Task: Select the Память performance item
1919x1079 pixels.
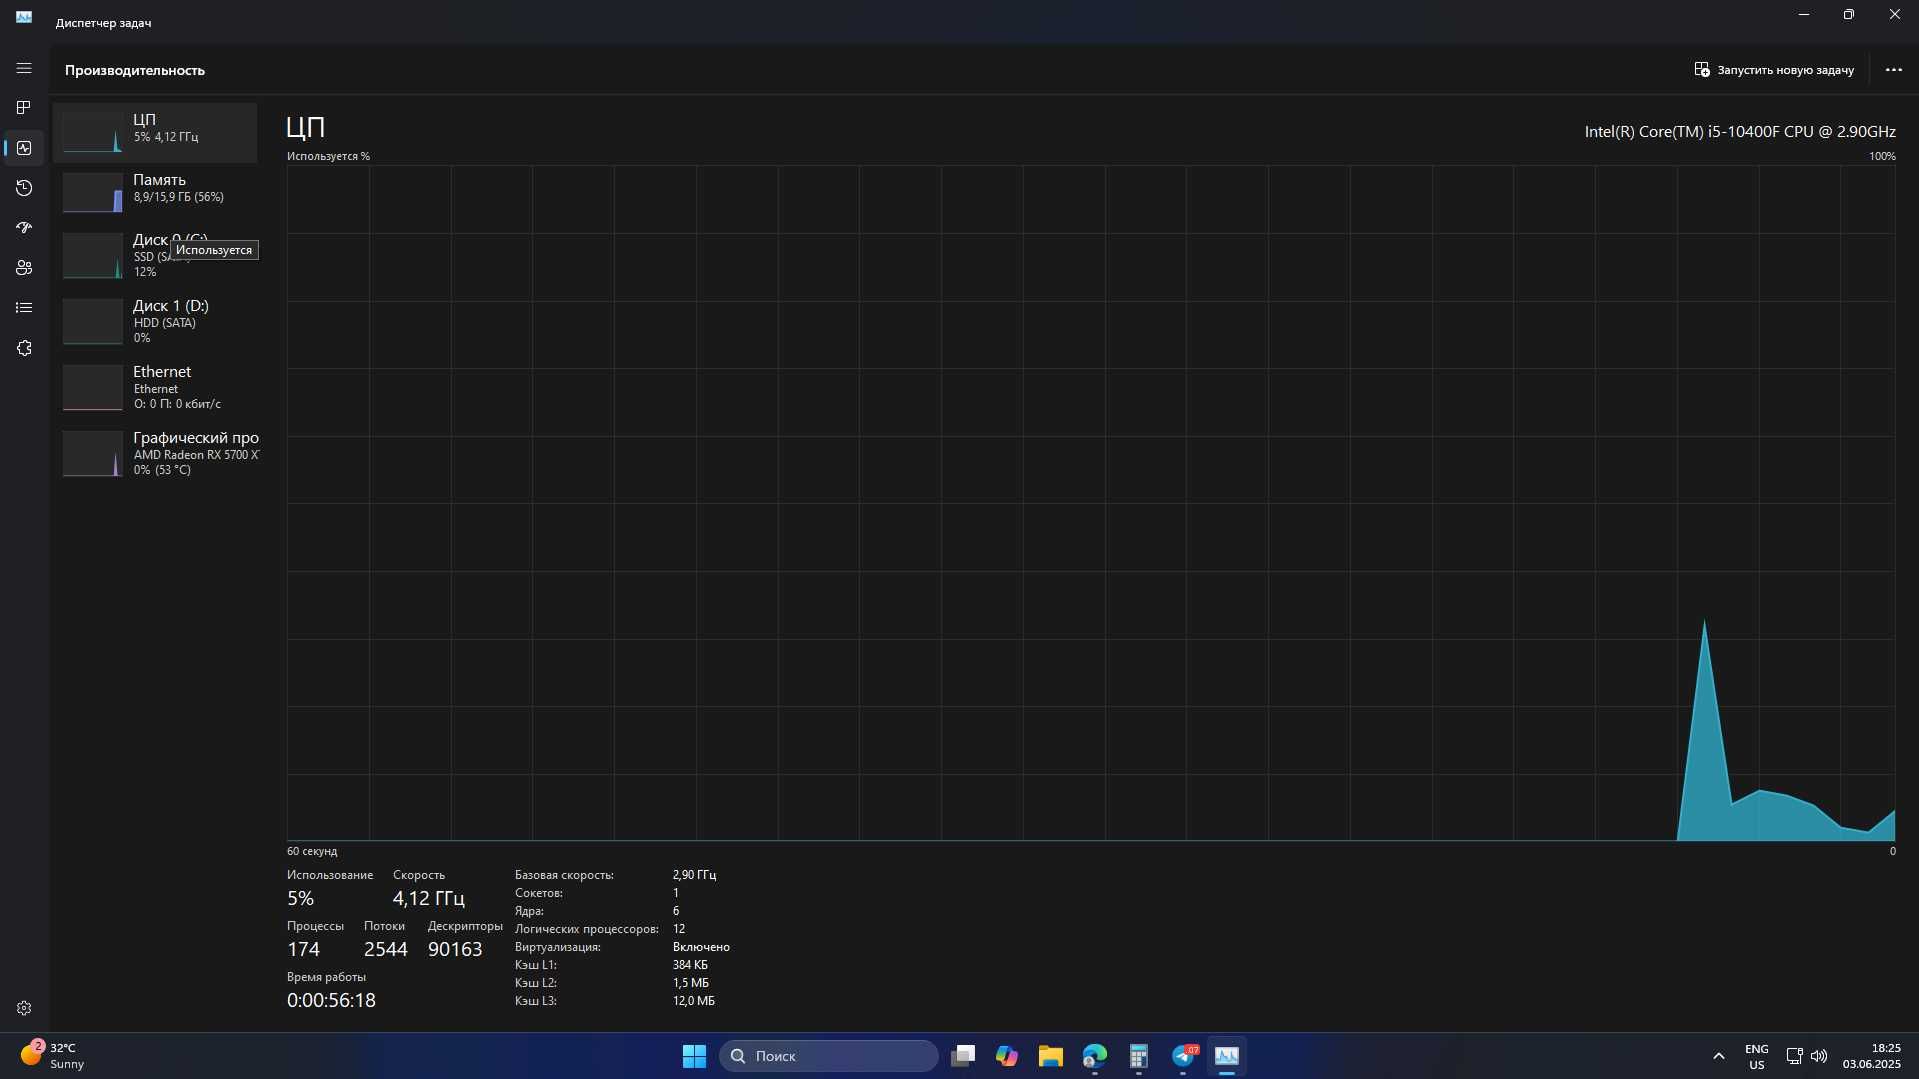Action: pyautogui.click(x=155, y=192)
